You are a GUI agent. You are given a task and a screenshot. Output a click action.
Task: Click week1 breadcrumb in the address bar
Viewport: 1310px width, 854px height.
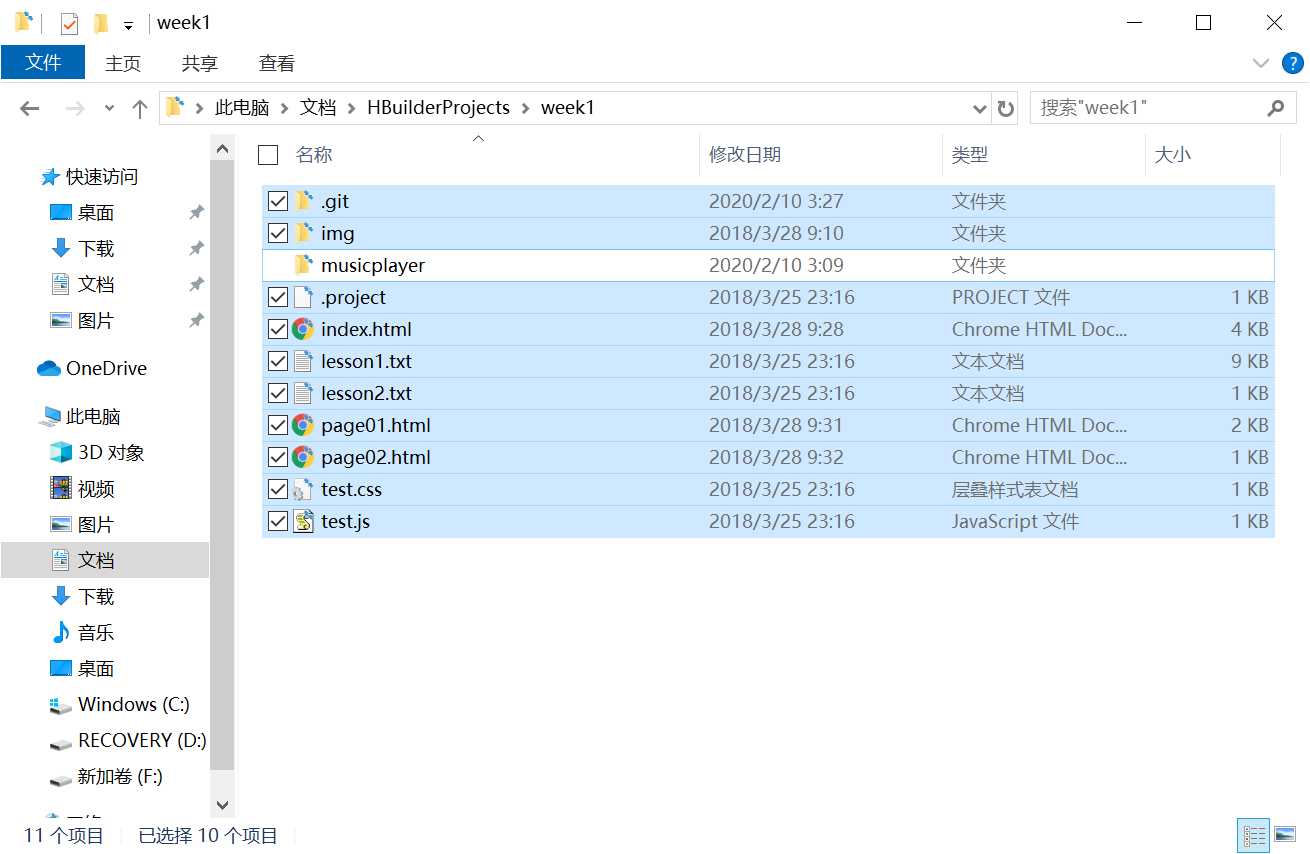coord(568,108)
